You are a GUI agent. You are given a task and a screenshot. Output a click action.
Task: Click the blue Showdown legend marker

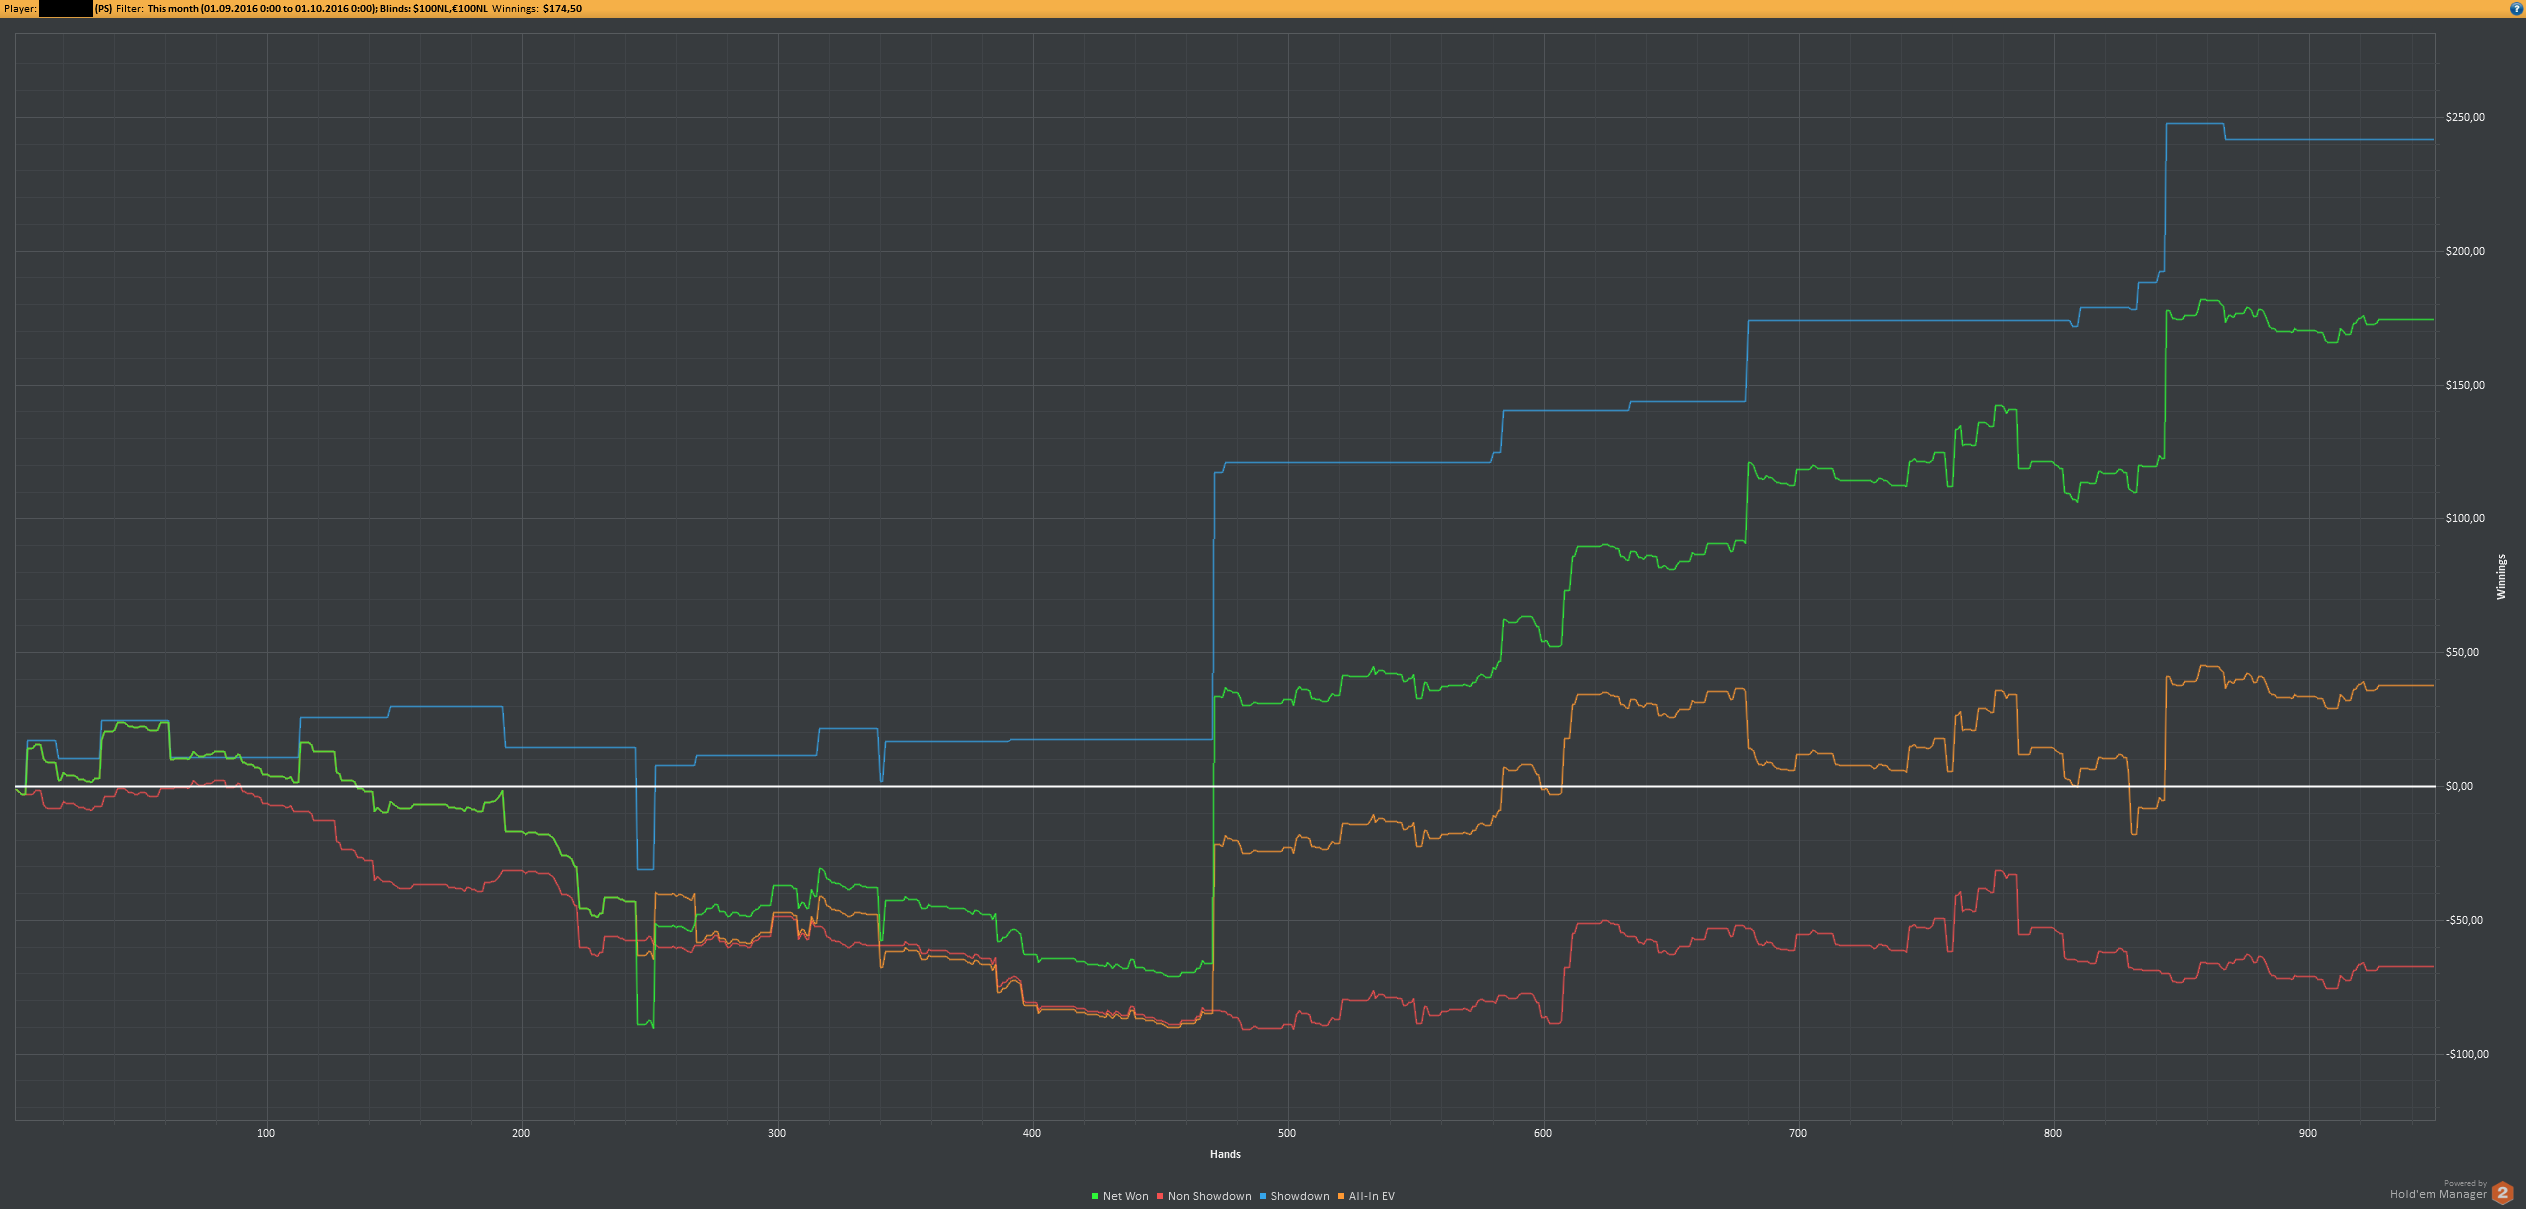pyautogui.click(x=1263, y=1196)
